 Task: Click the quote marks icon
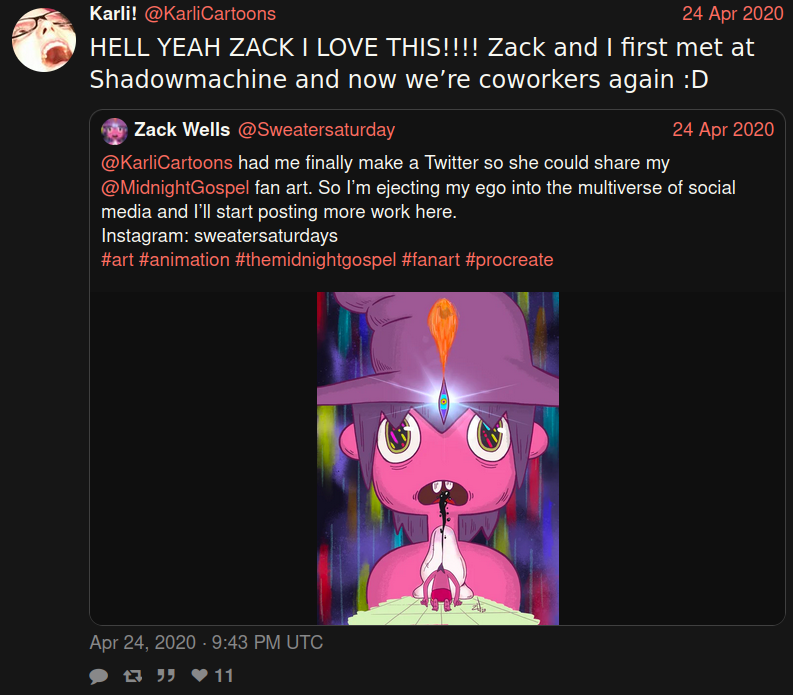[166, 675]
